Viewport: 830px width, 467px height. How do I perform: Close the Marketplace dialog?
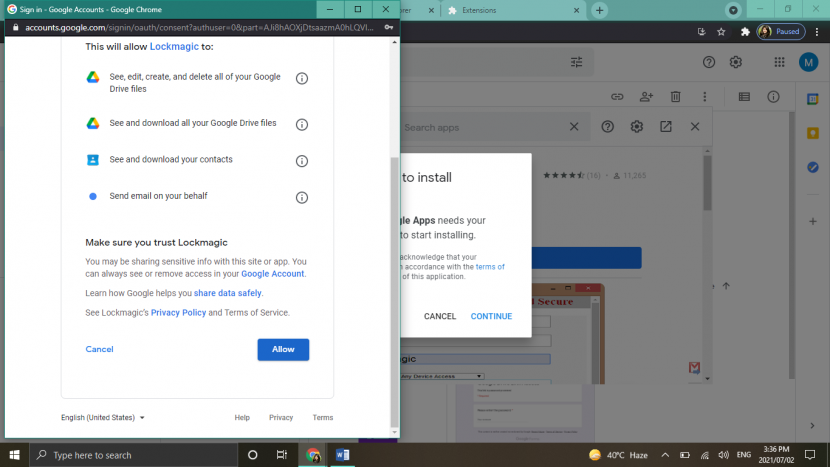[x=695, y=127]
